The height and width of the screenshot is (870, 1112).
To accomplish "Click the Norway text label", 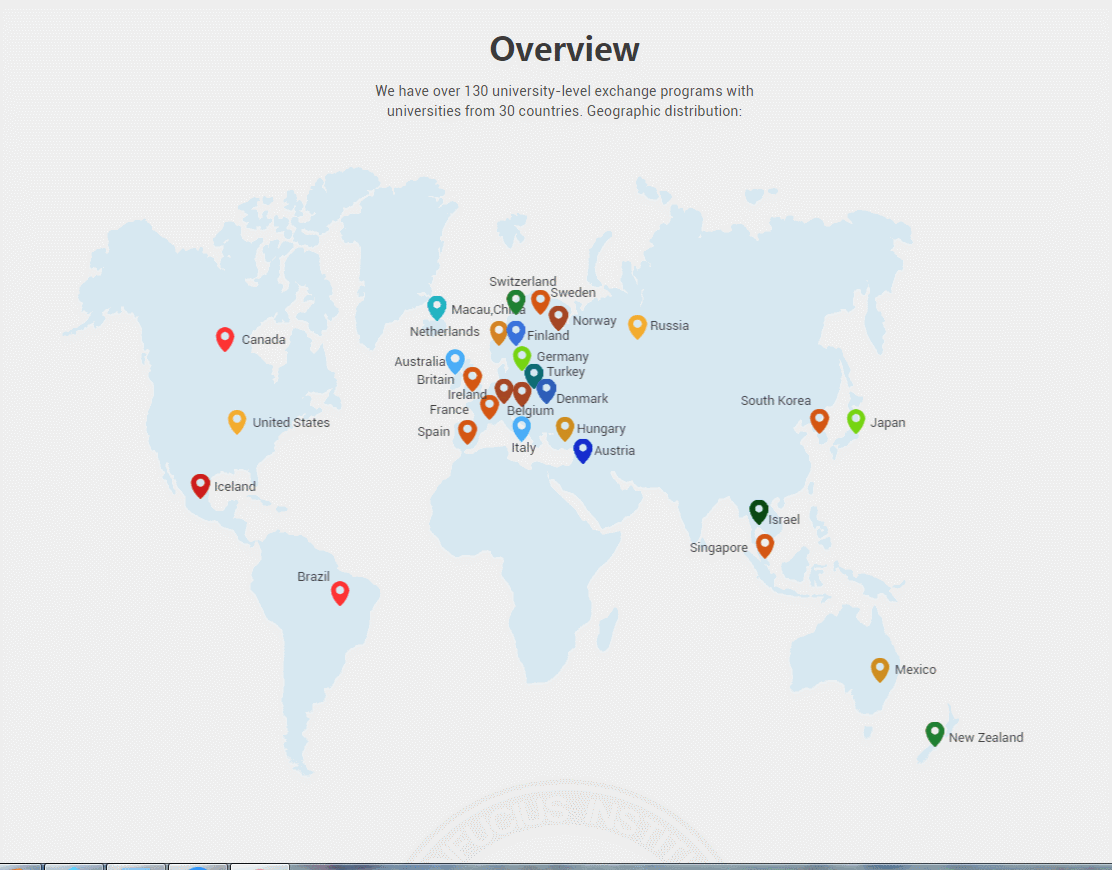I will point(594,321).
